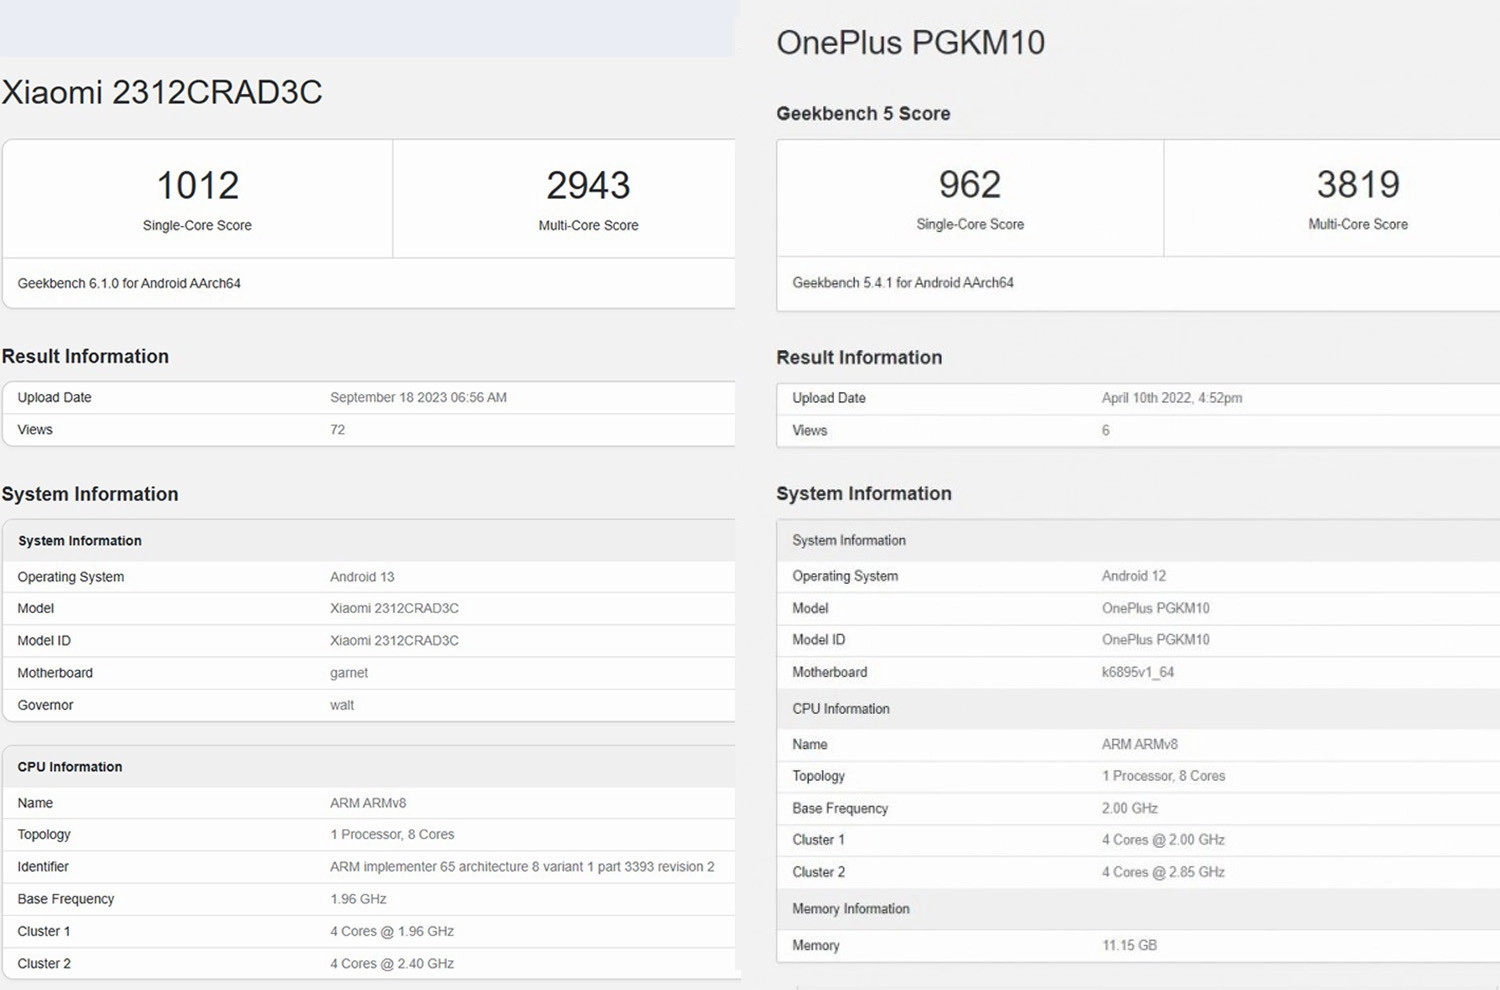Click '1 Processor, 8 Cores' in Xiaomi panel
1500x990 pixels.
click(x=392, y=834)
